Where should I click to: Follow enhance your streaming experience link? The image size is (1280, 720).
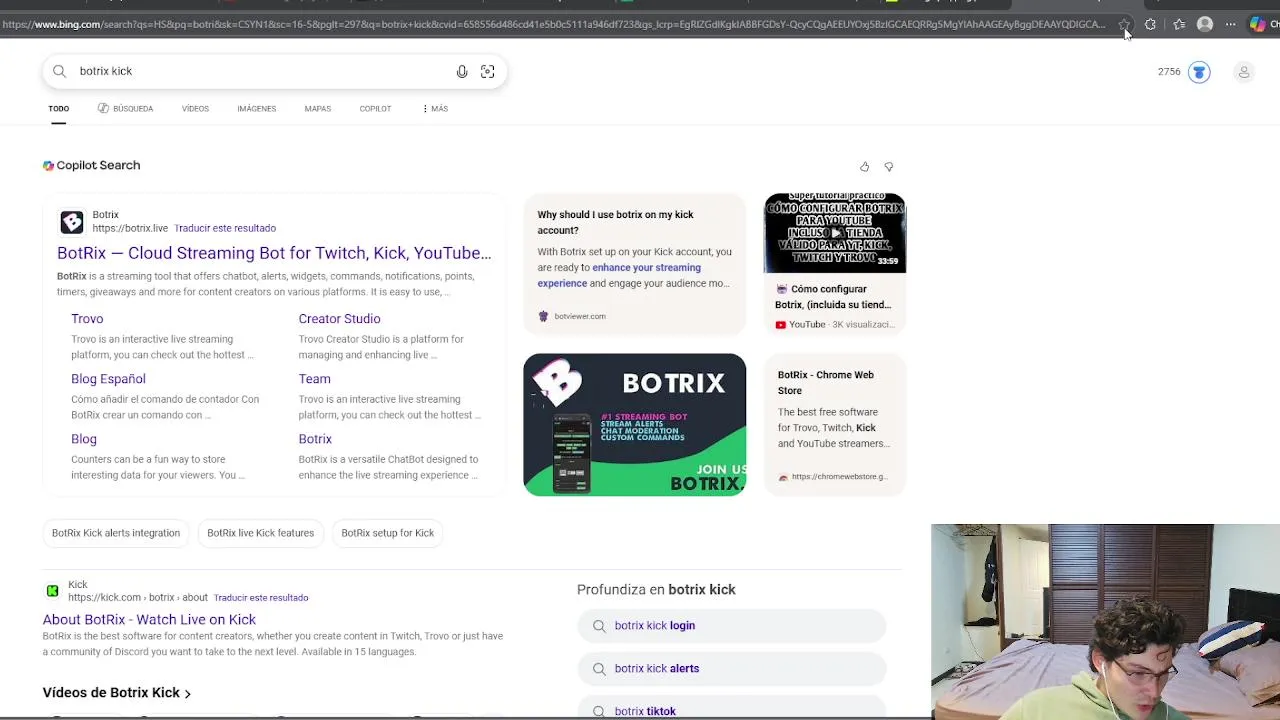pos(619,275)
